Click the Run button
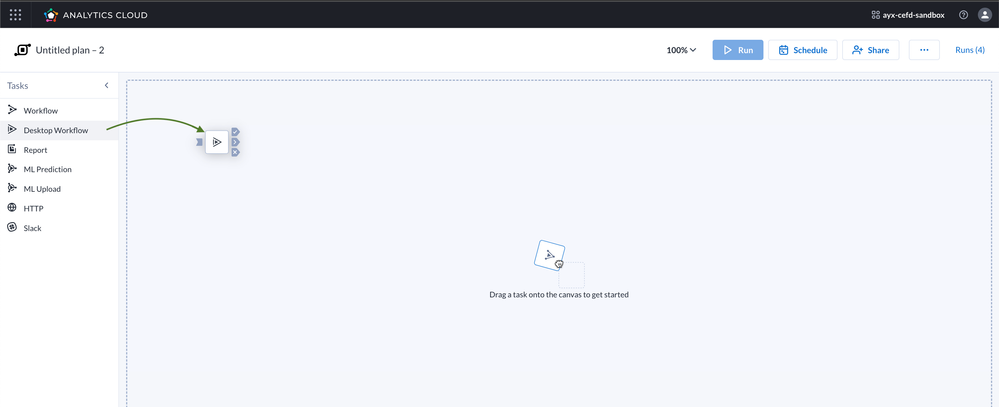999x407 pixels. pos(738,50)
